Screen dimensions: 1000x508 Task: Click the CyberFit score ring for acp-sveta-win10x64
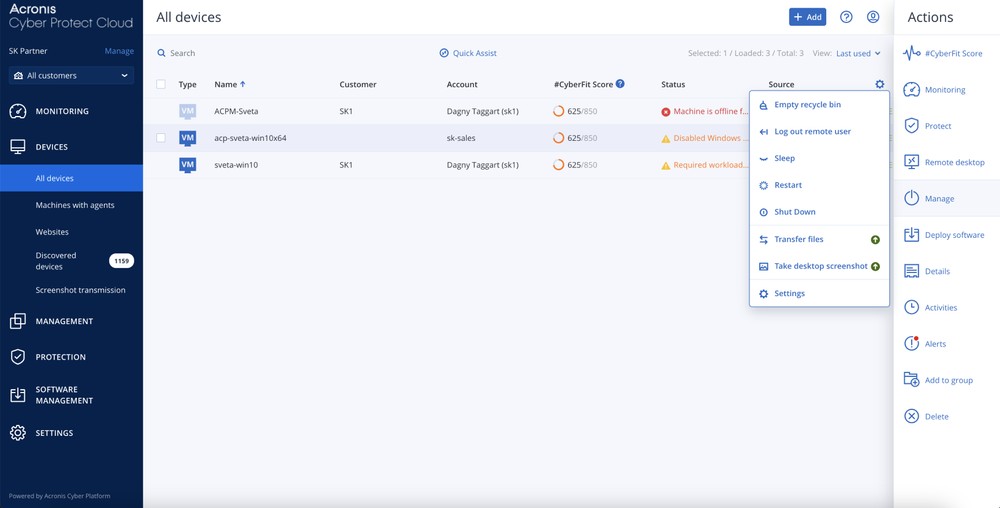coord(558,138)
